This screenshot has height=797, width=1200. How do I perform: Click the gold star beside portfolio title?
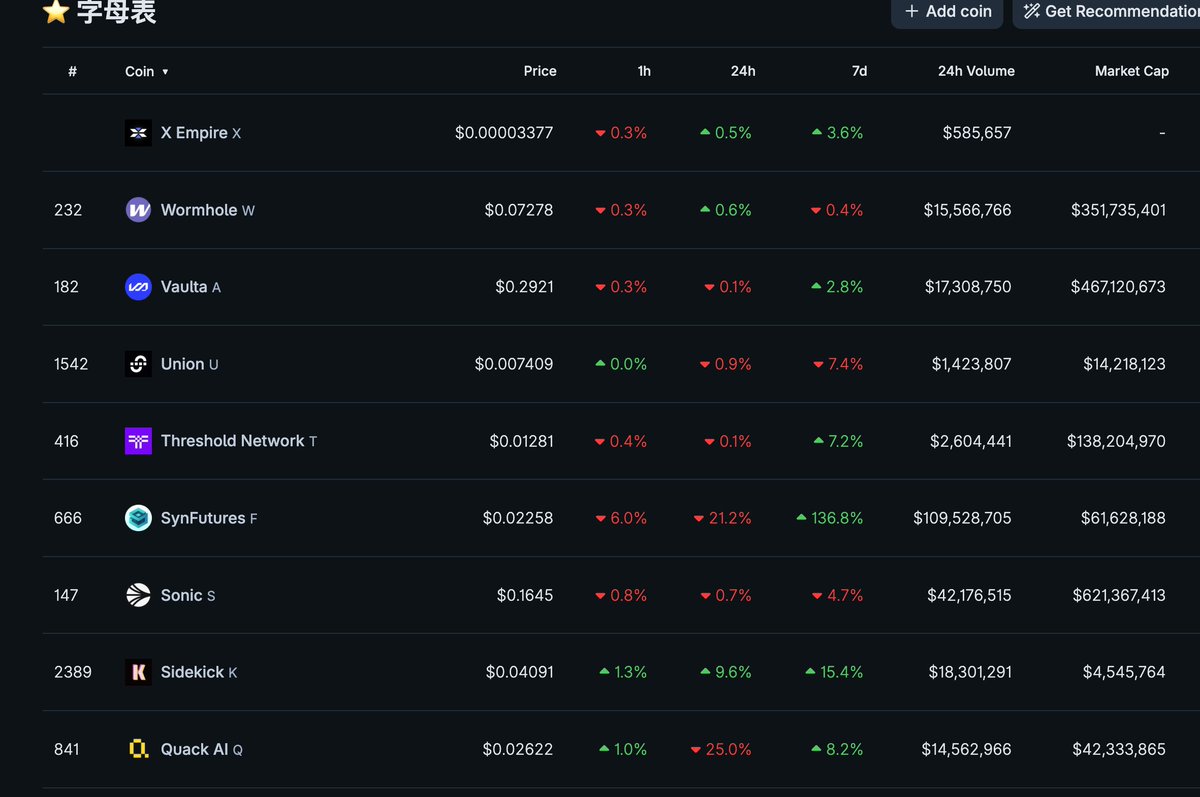pyautogui.click(x=56, y=12)
